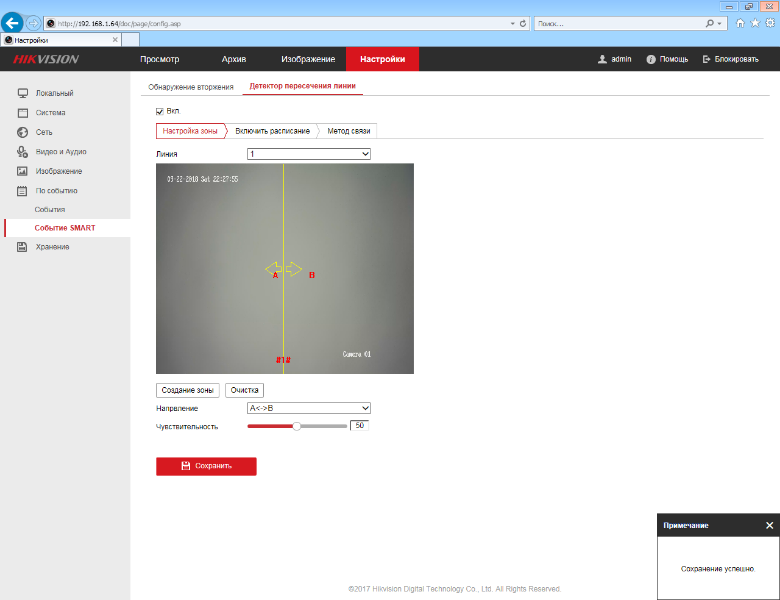The width and height of the screenshot is (780, 600).
Task: Click the Сеть globe icon
Action: click(22, 132)
